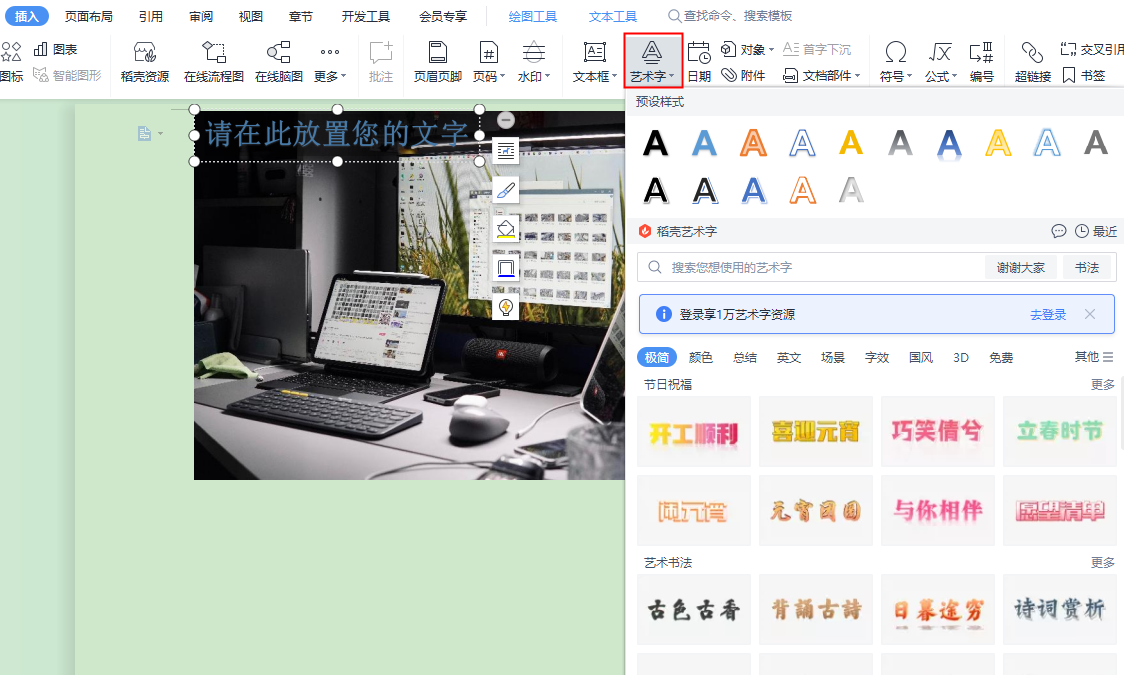Click the document outline icon in margin

pyautogui.click(x=145, y=133)
